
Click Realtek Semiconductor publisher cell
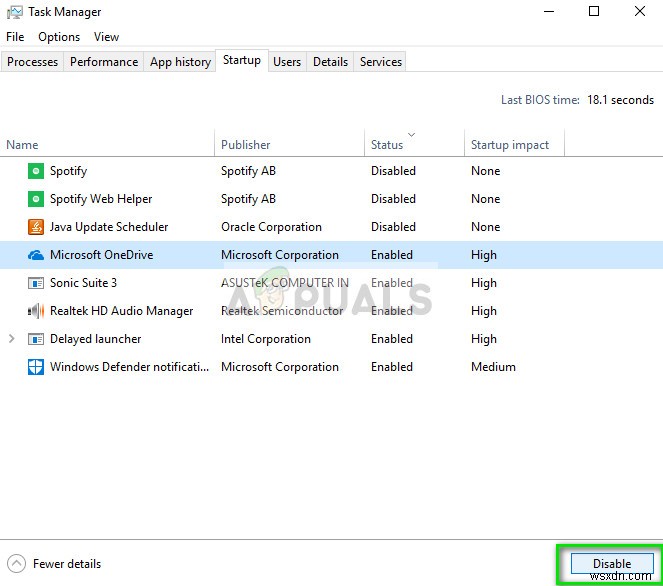pos(282,311)
